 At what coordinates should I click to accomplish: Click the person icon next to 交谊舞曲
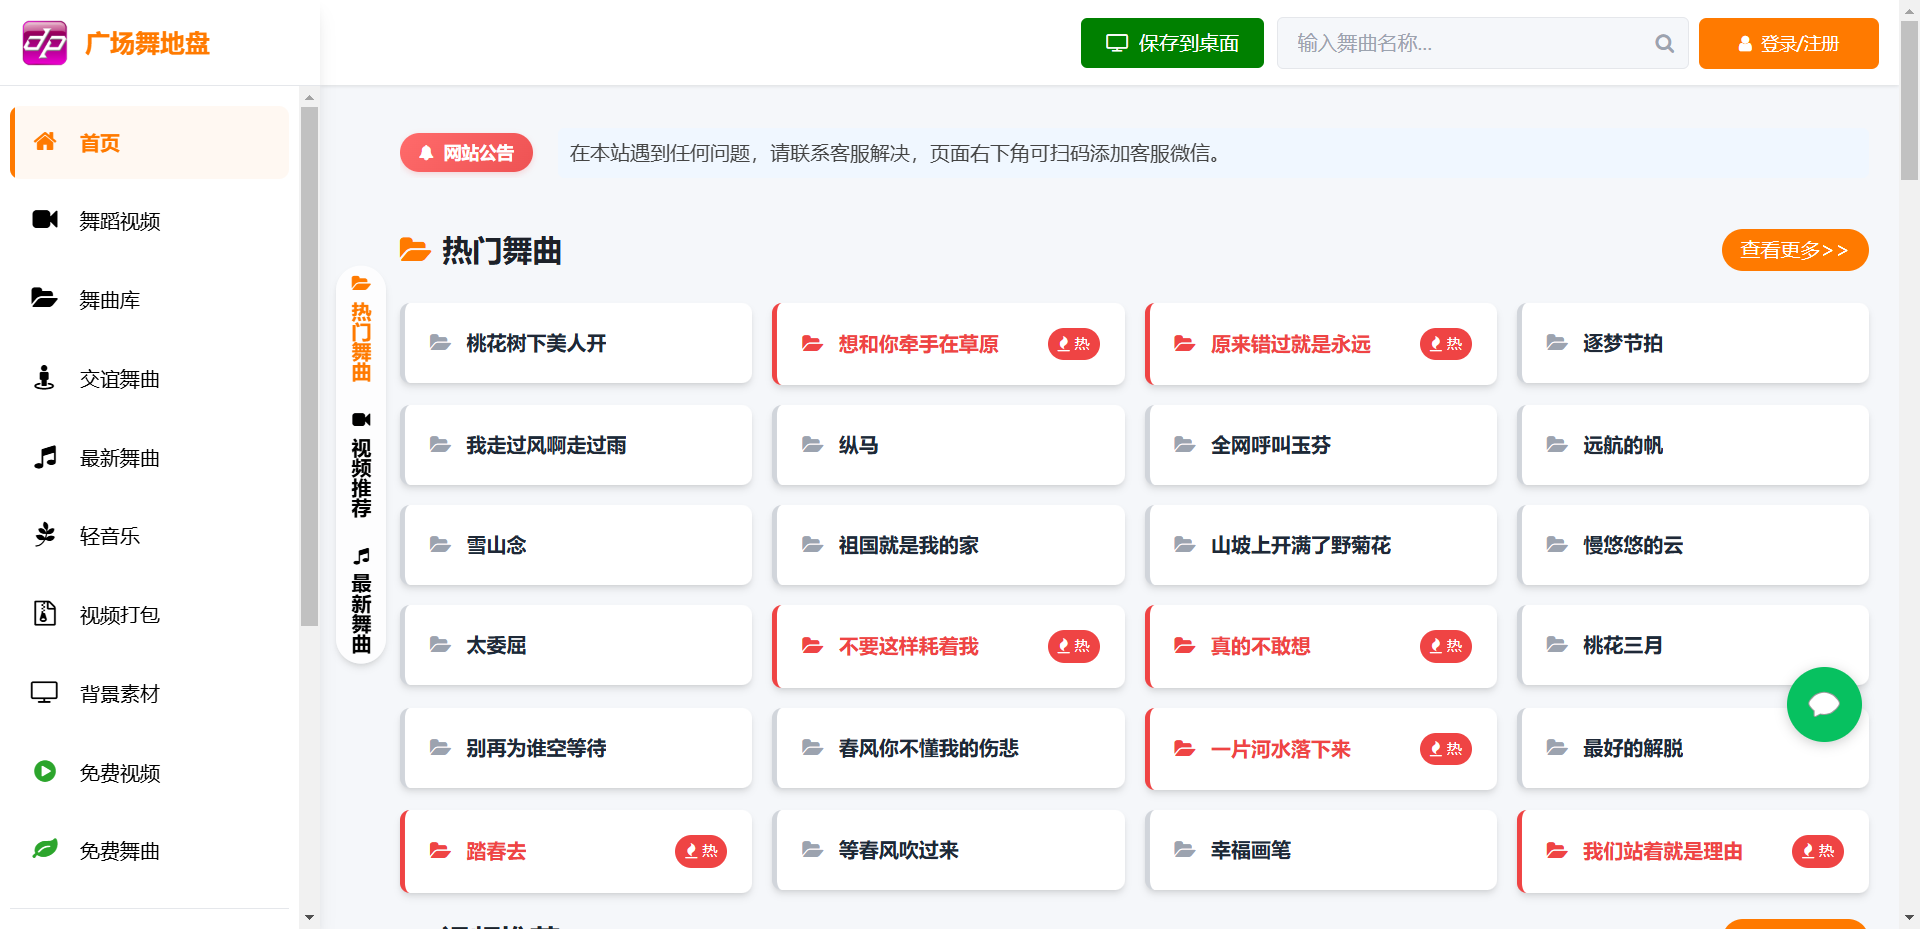(44, 378)
